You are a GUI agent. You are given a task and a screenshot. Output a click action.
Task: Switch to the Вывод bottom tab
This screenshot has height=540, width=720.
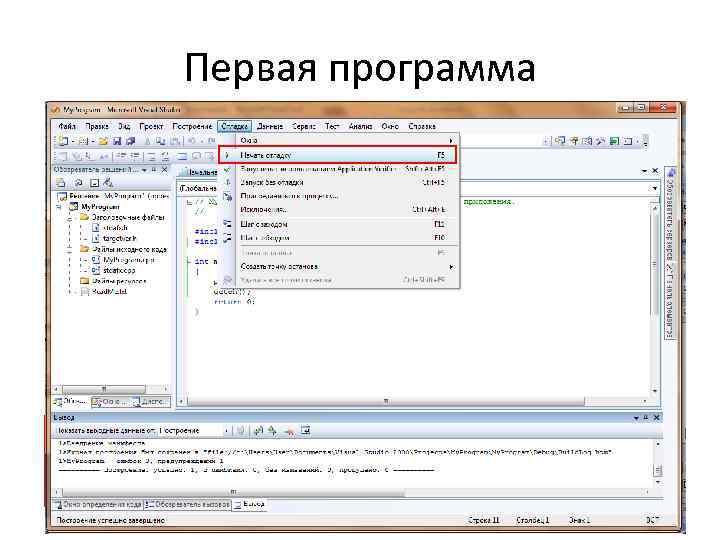pyautogui.click(x=249, y=504)
